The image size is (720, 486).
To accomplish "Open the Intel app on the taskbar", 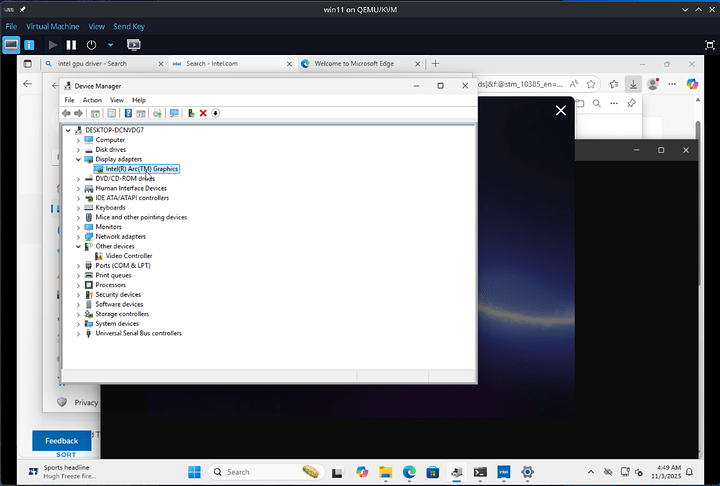I will [504, 472].
